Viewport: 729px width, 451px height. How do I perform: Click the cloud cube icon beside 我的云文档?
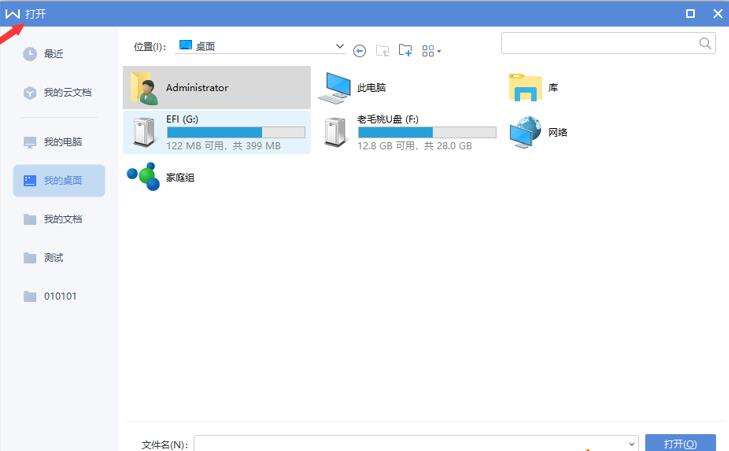[x=30, y=93]
